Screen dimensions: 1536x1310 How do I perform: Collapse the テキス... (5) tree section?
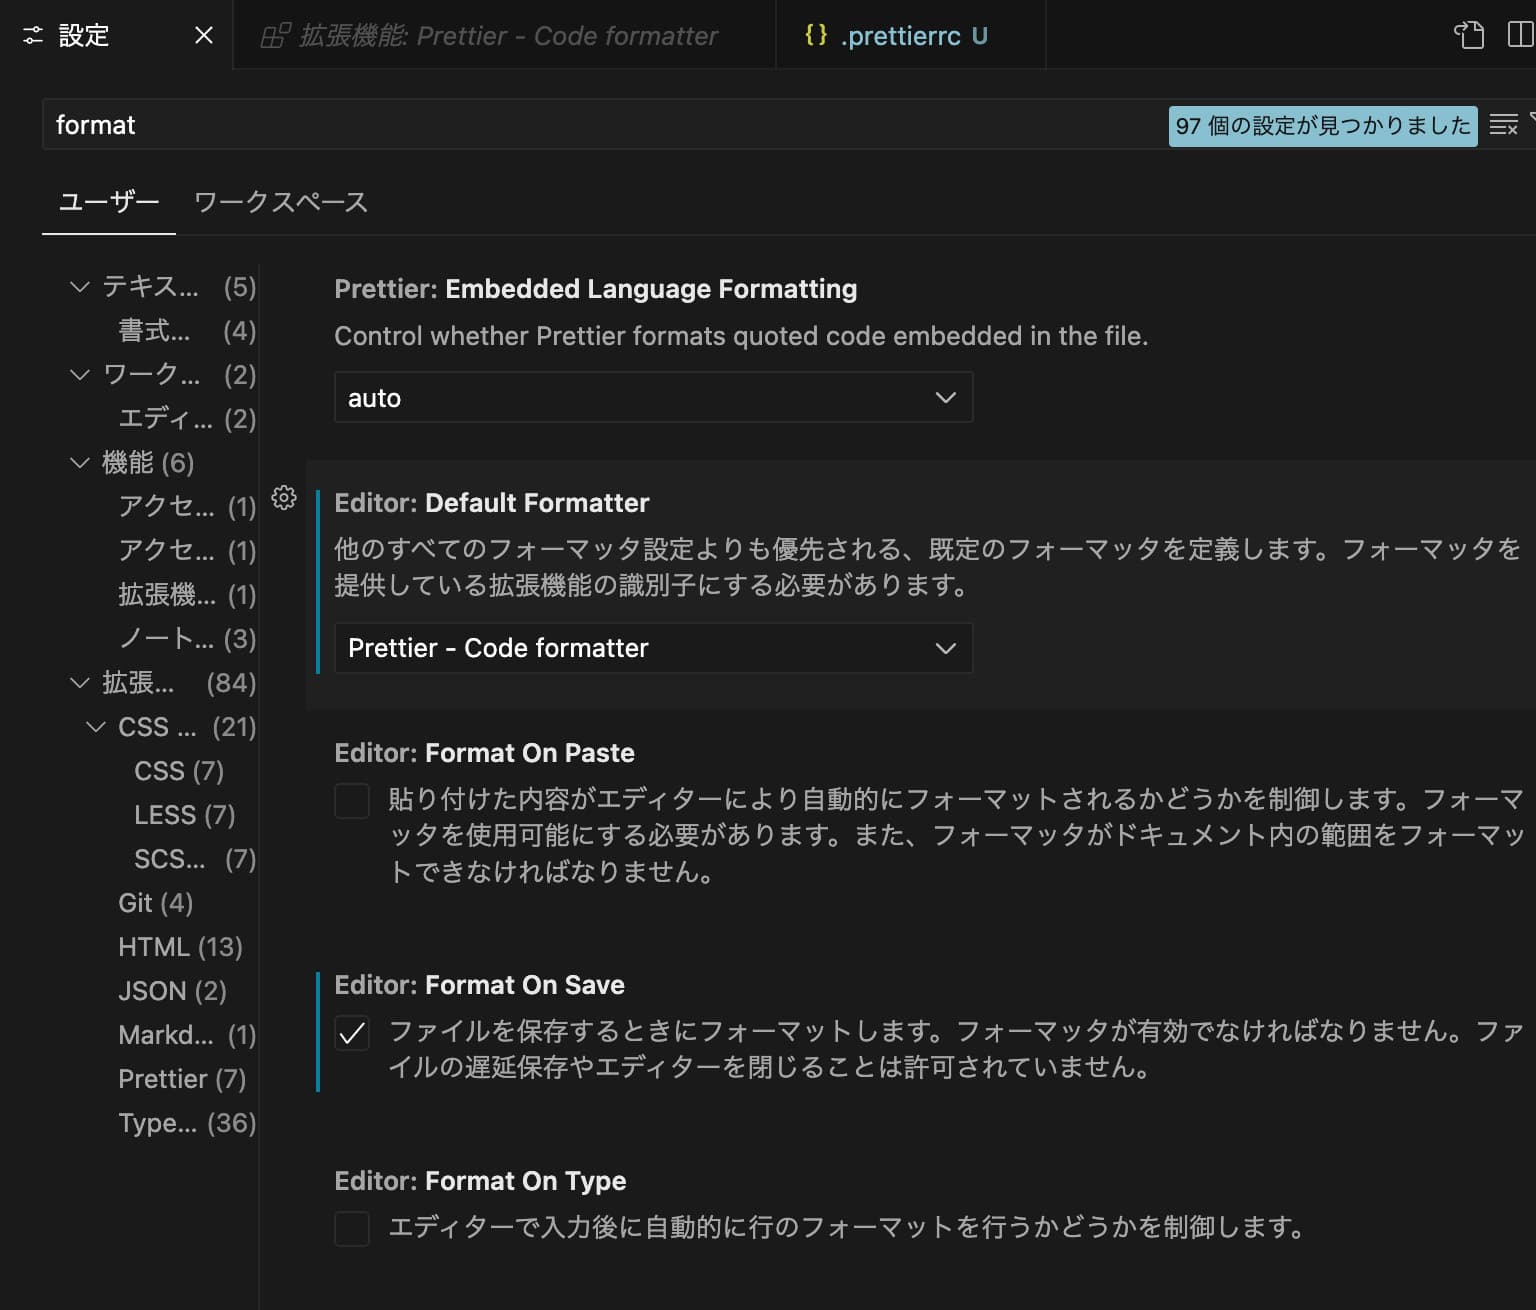[x=80, y=287]
